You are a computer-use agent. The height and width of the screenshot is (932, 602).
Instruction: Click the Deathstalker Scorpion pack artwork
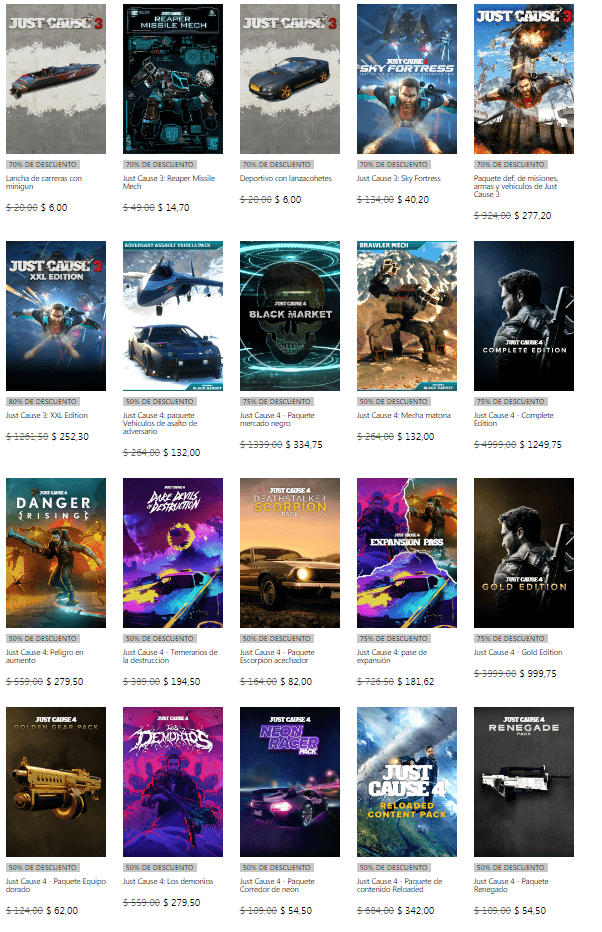(x=289, y=552)
